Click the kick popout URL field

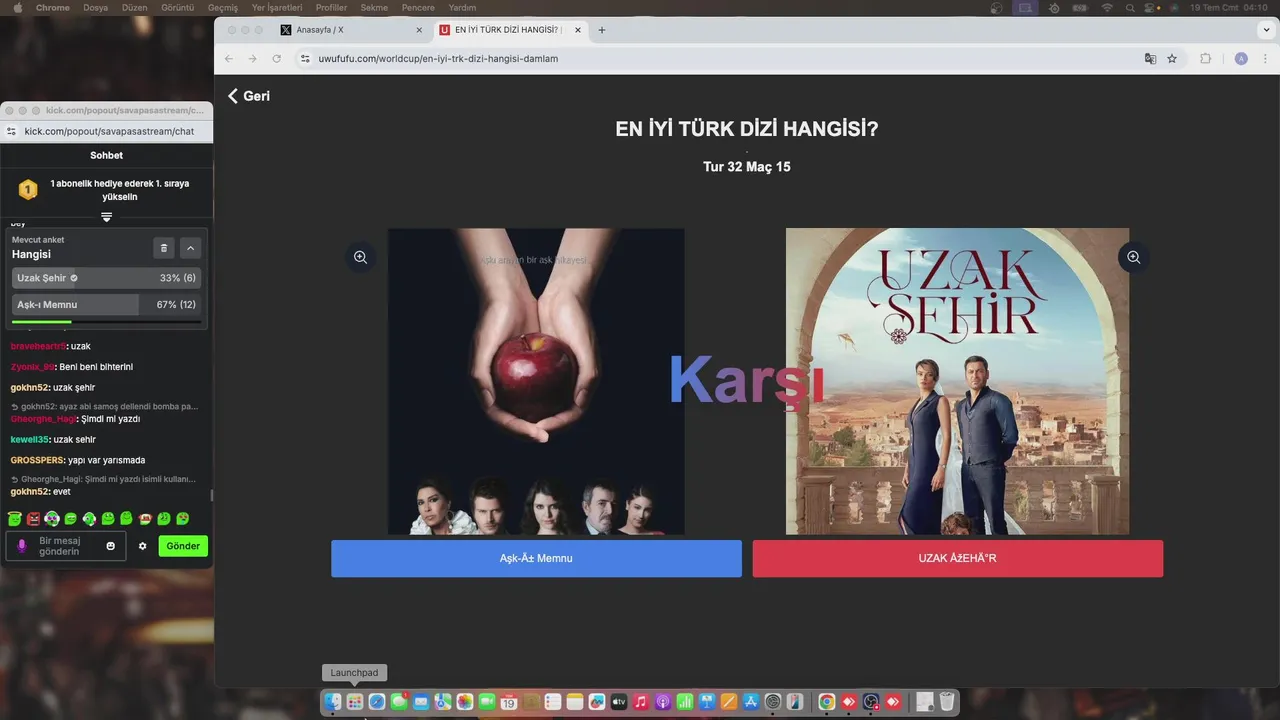[x=108, y=131]
